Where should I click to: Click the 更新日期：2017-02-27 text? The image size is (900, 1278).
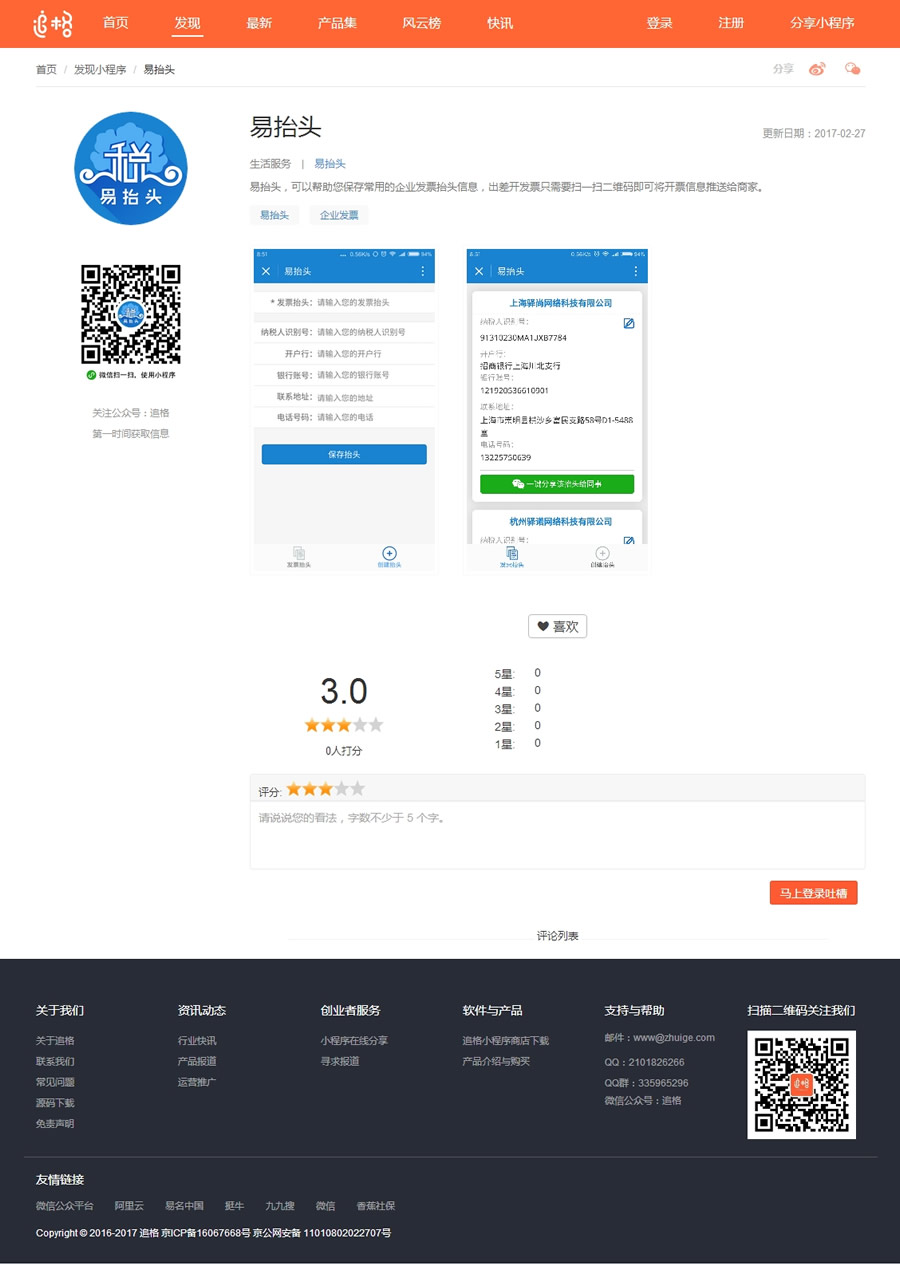(814, 134)
